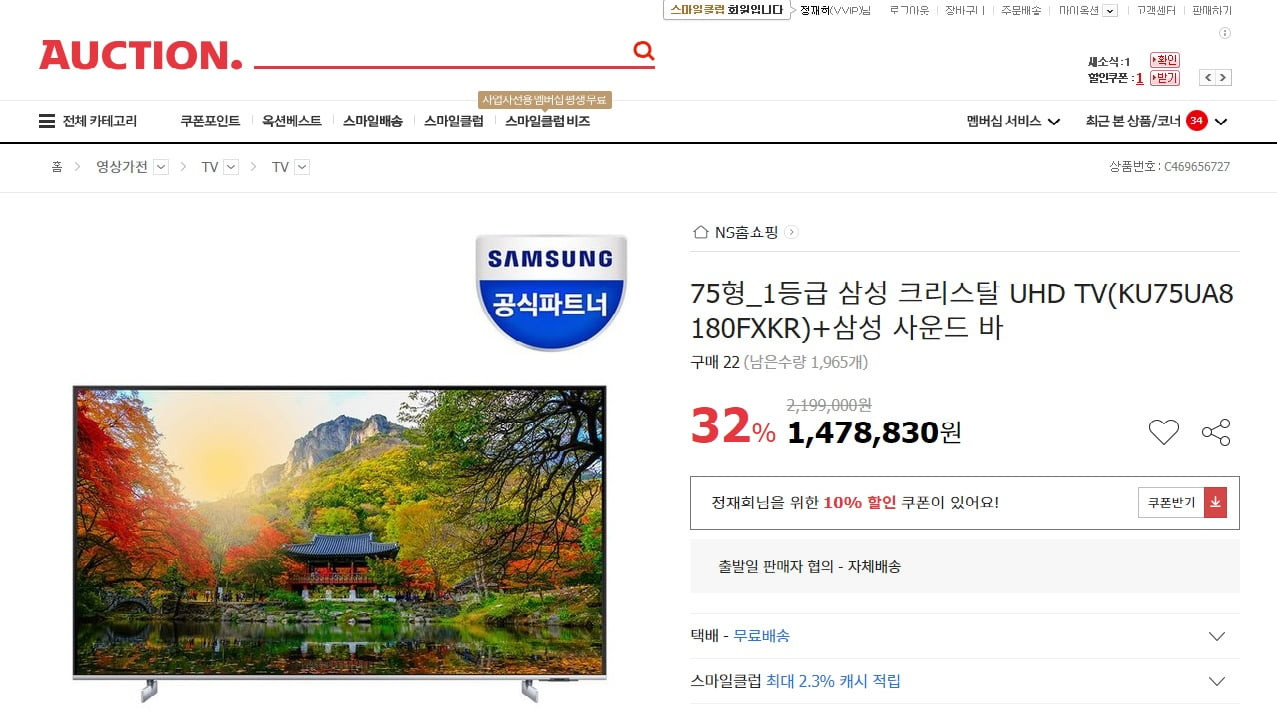
Task: Click the share icon beside the price
Action: (1216, 432)
